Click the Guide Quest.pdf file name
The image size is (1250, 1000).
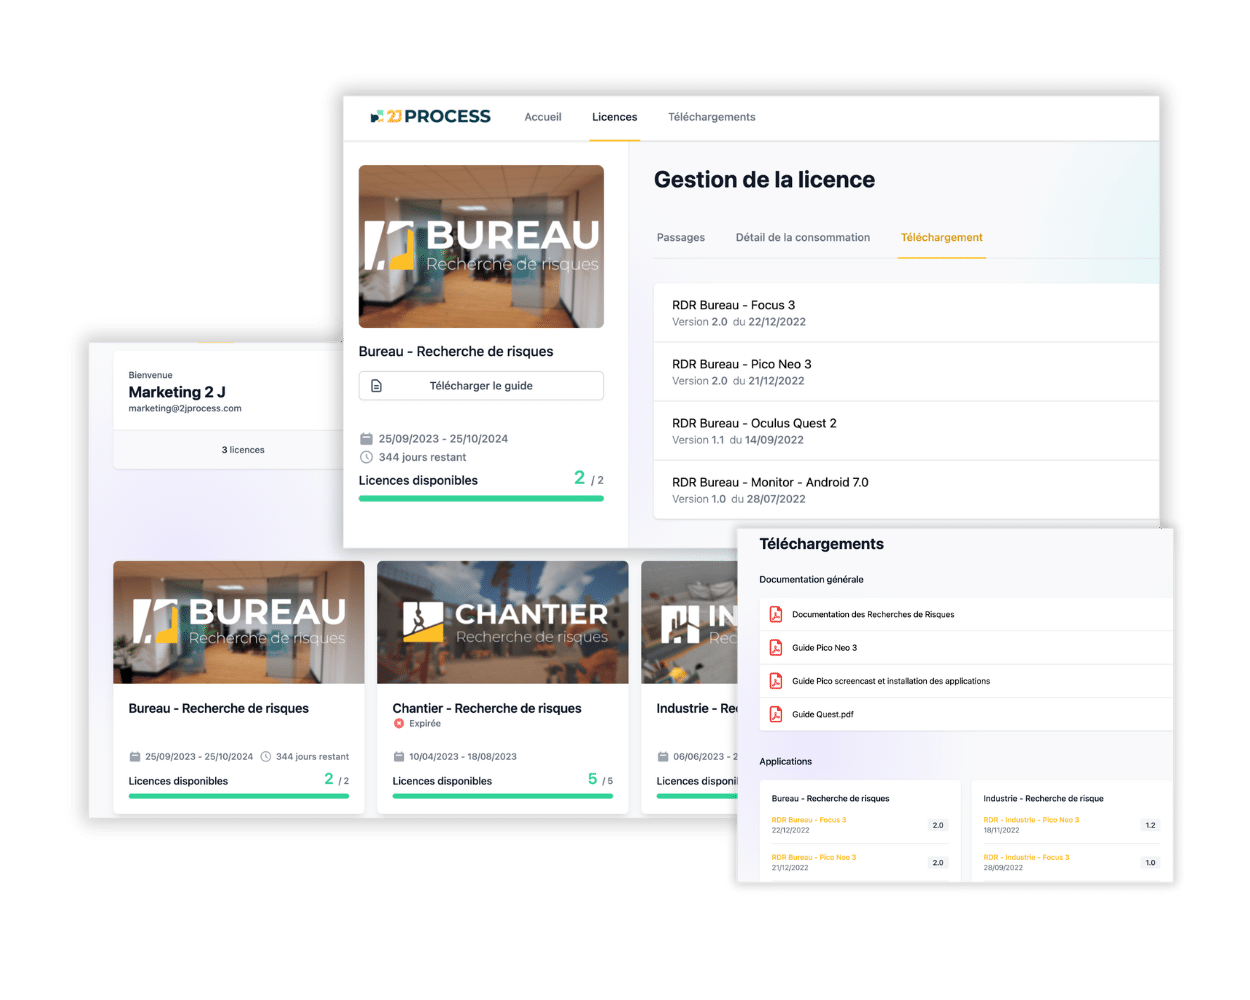point(823,715)
